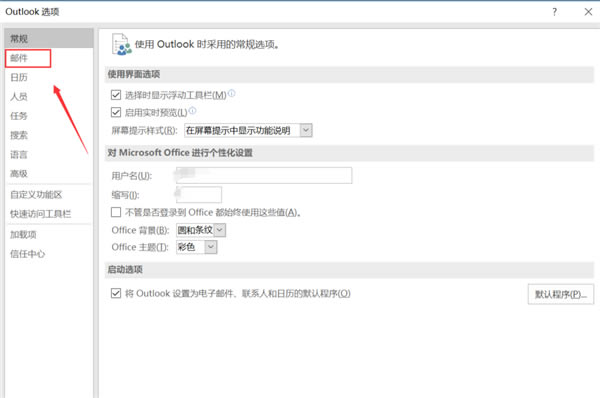The height and width of the screenshot is (398, 600).
Task: Click the 用户名 text field
Action: pos(264,175)
